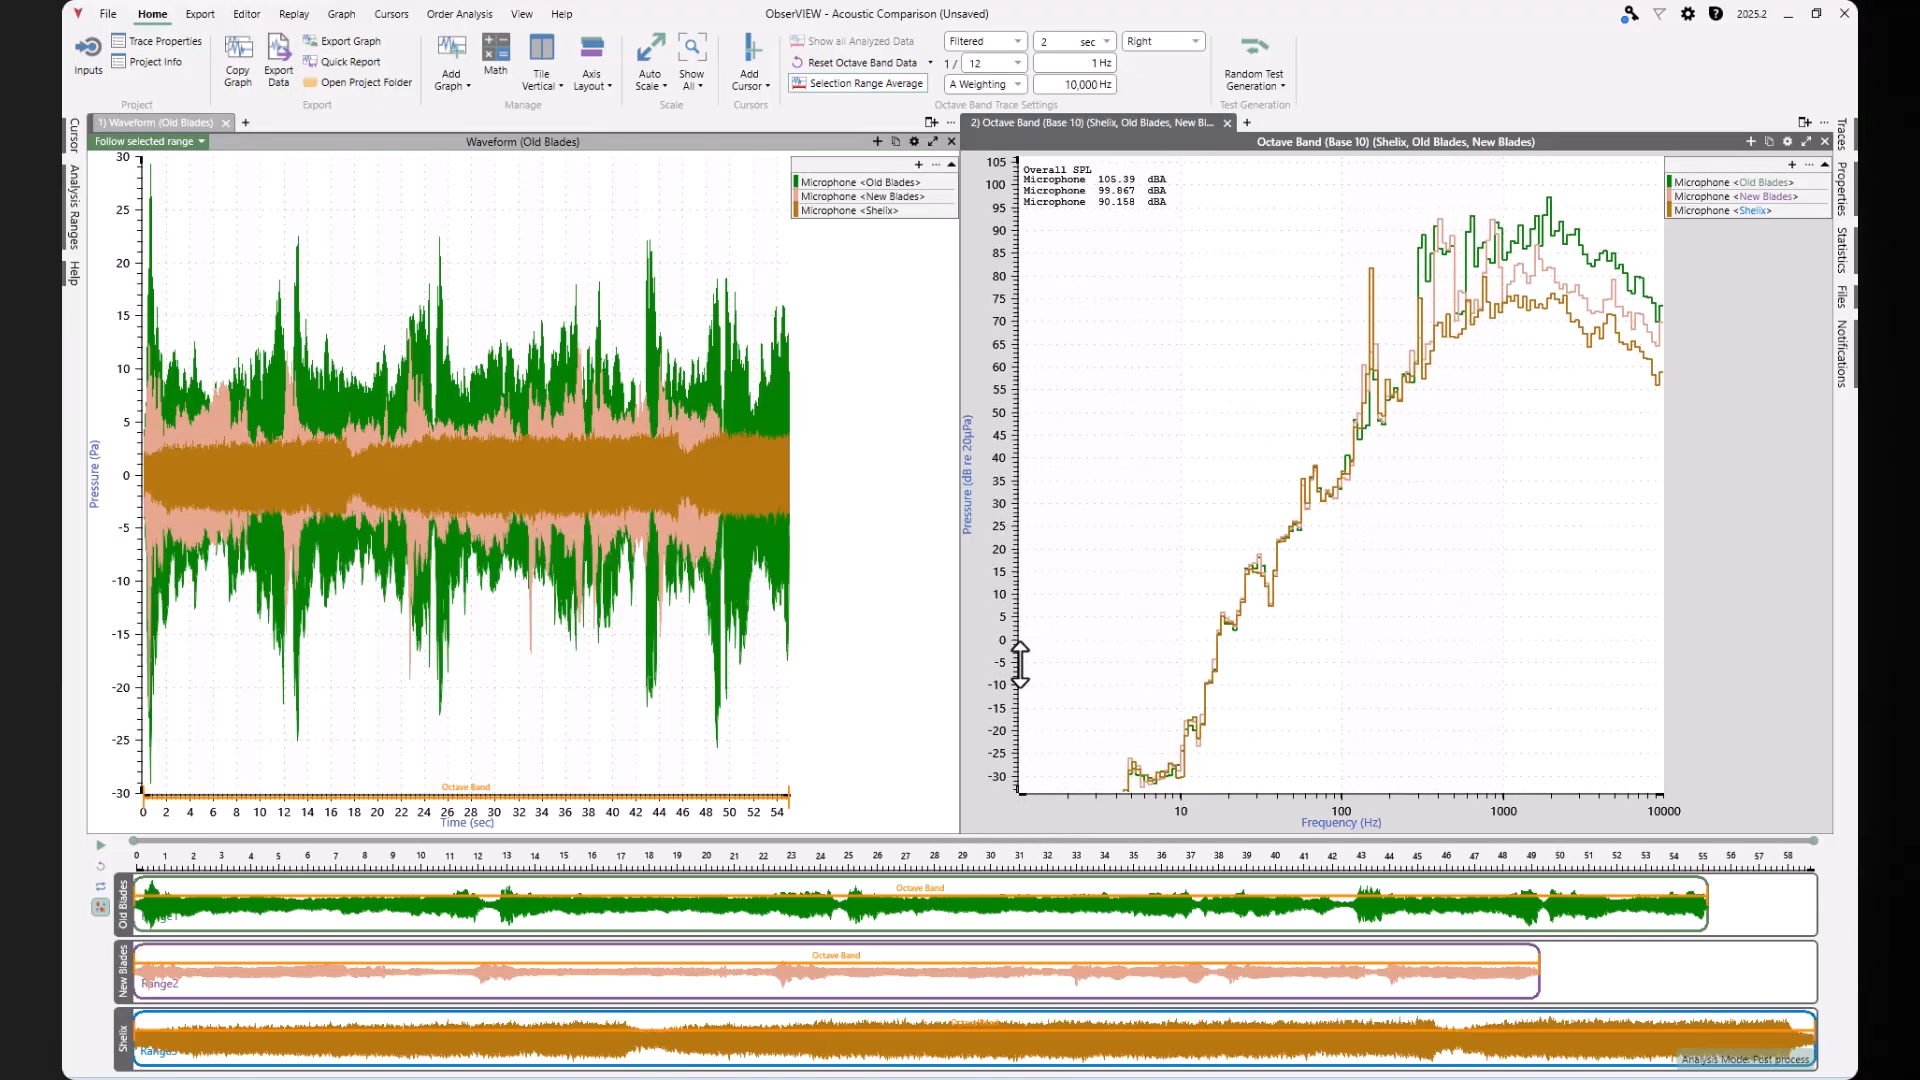Expand the Add Graph dropdown
Screen dimensions: 1920x1080
(x=452, y=81)
